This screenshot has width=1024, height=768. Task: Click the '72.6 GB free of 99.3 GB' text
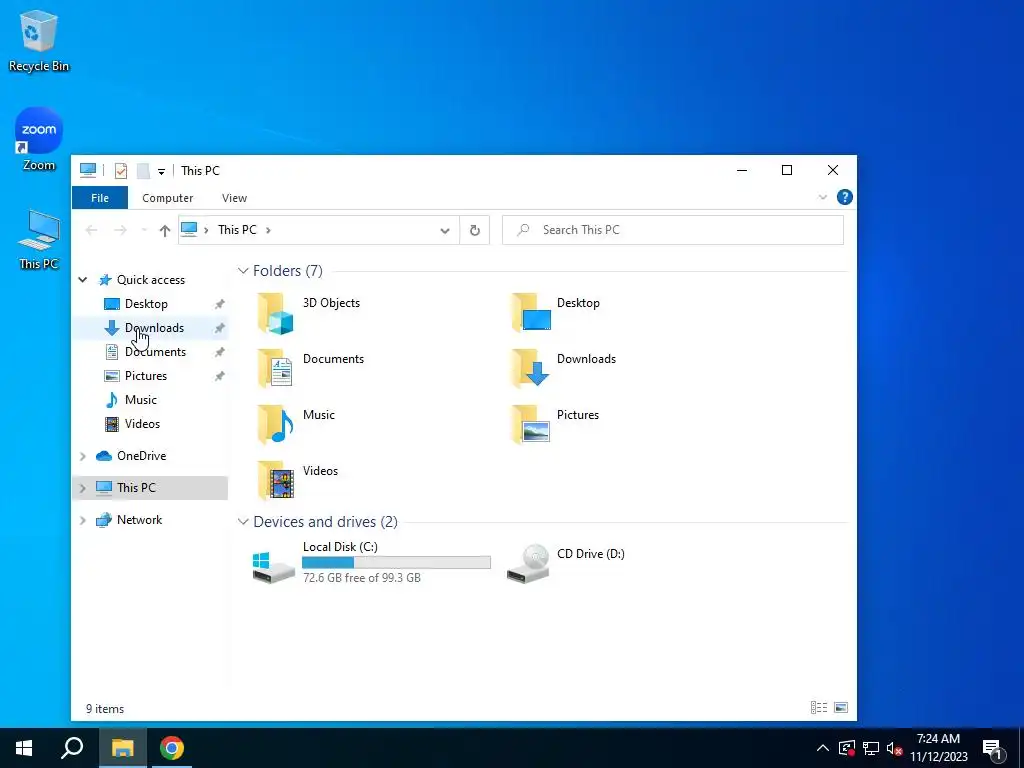362,578
